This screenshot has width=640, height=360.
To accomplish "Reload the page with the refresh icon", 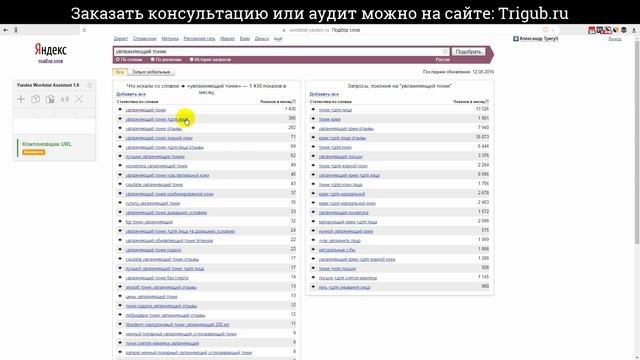I will (x=84, y=30).
